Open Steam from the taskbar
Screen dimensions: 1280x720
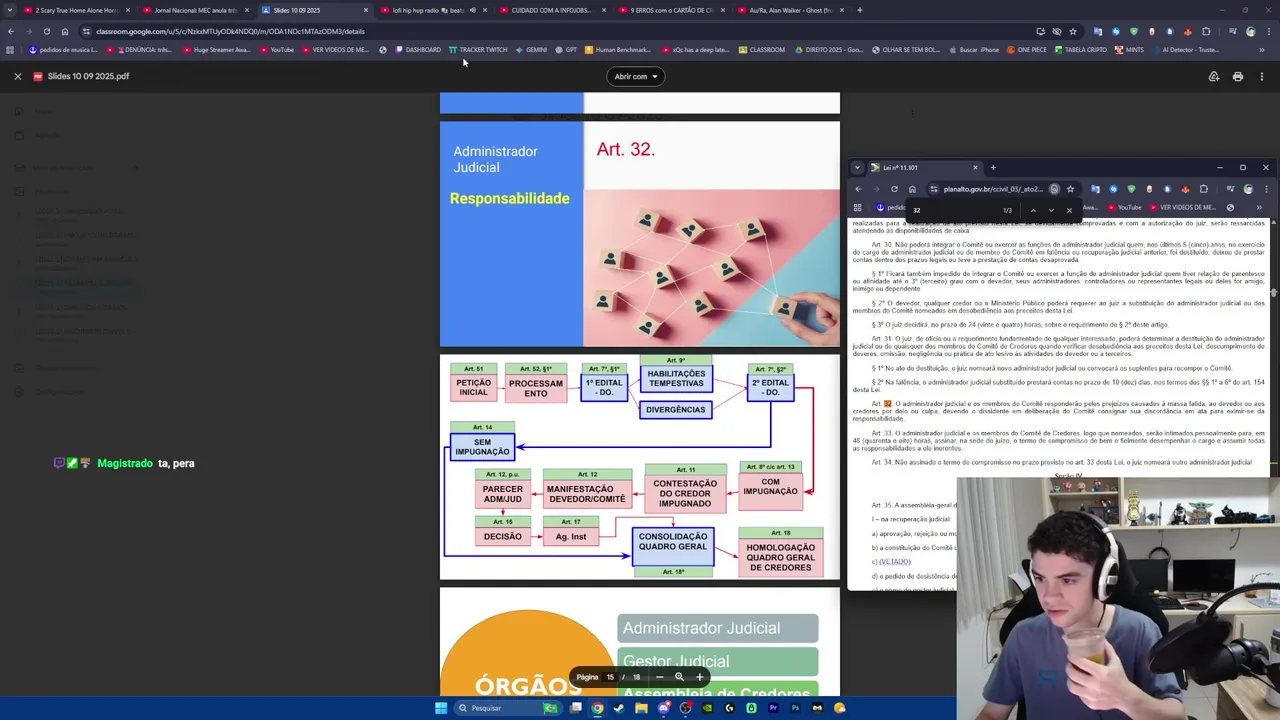[x=619, y=708]
